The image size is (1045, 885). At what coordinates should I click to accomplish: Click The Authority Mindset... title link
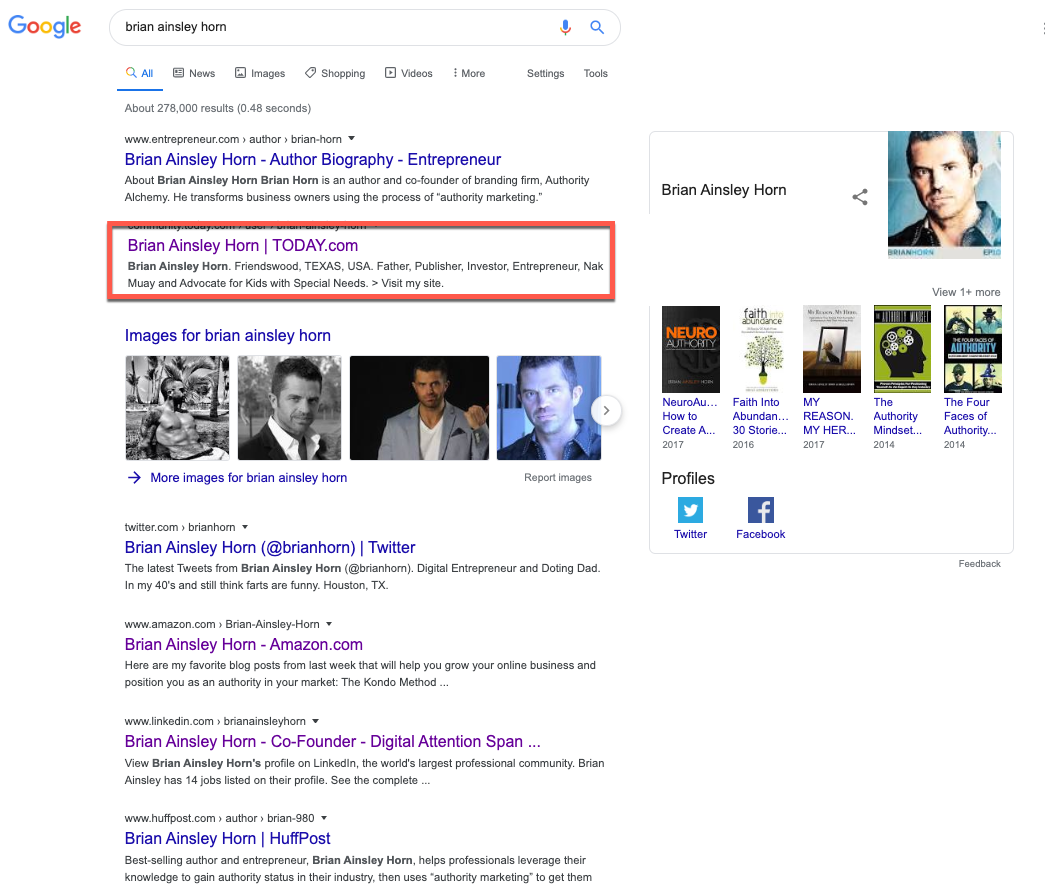pyautogui.click(x=898, y=417)
